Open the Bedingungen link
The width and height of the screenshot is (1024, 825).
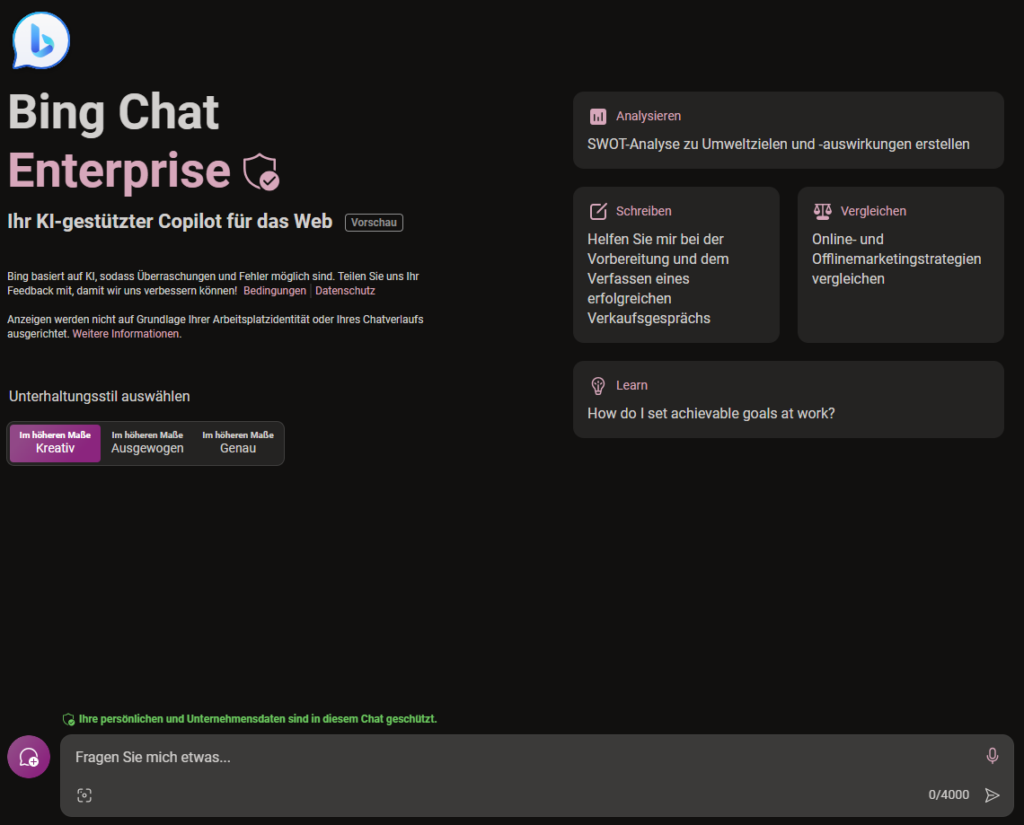pos(274,291)
